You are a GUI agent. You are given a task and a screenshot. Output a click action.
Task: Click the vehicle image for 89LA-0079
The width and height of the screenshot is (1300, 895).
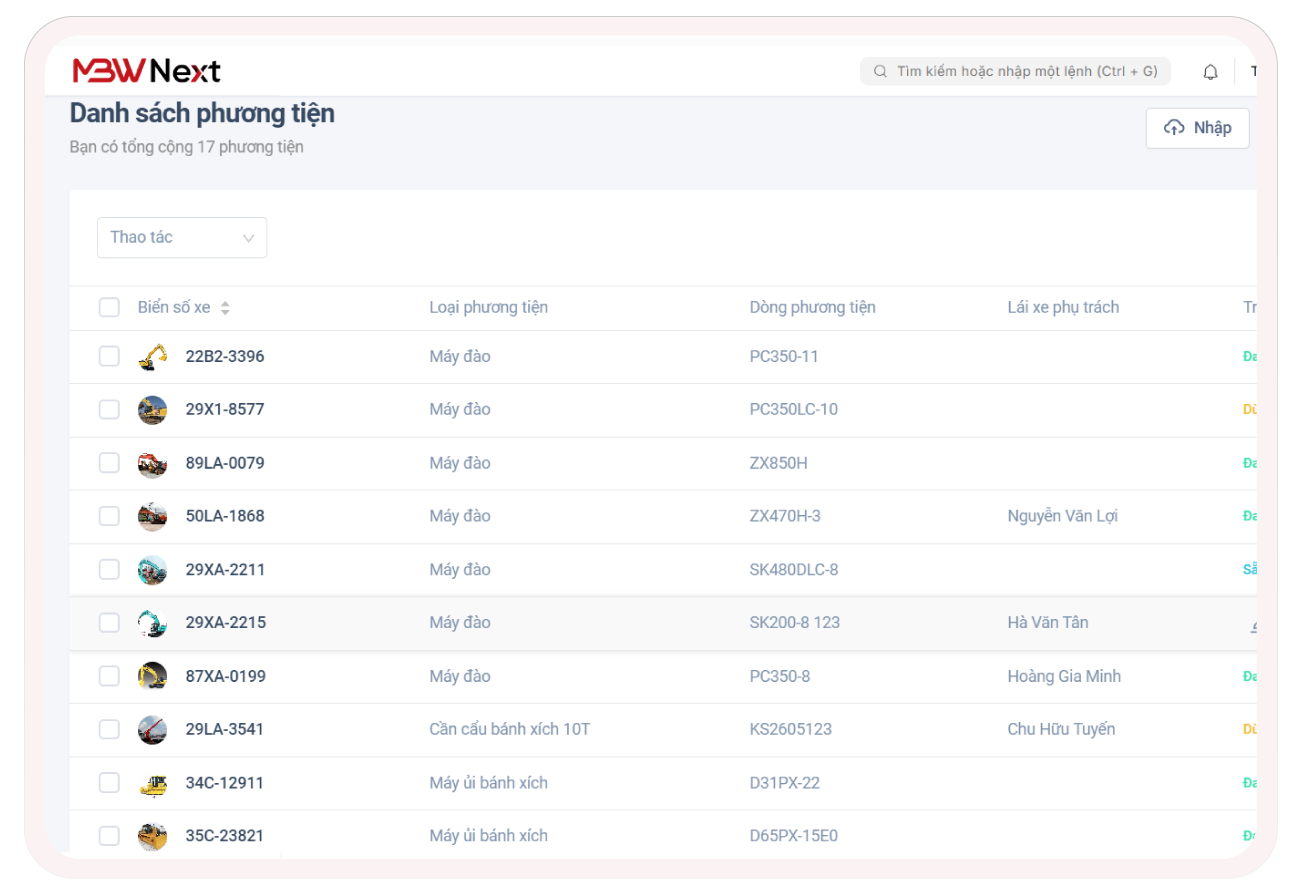[152, 464]
